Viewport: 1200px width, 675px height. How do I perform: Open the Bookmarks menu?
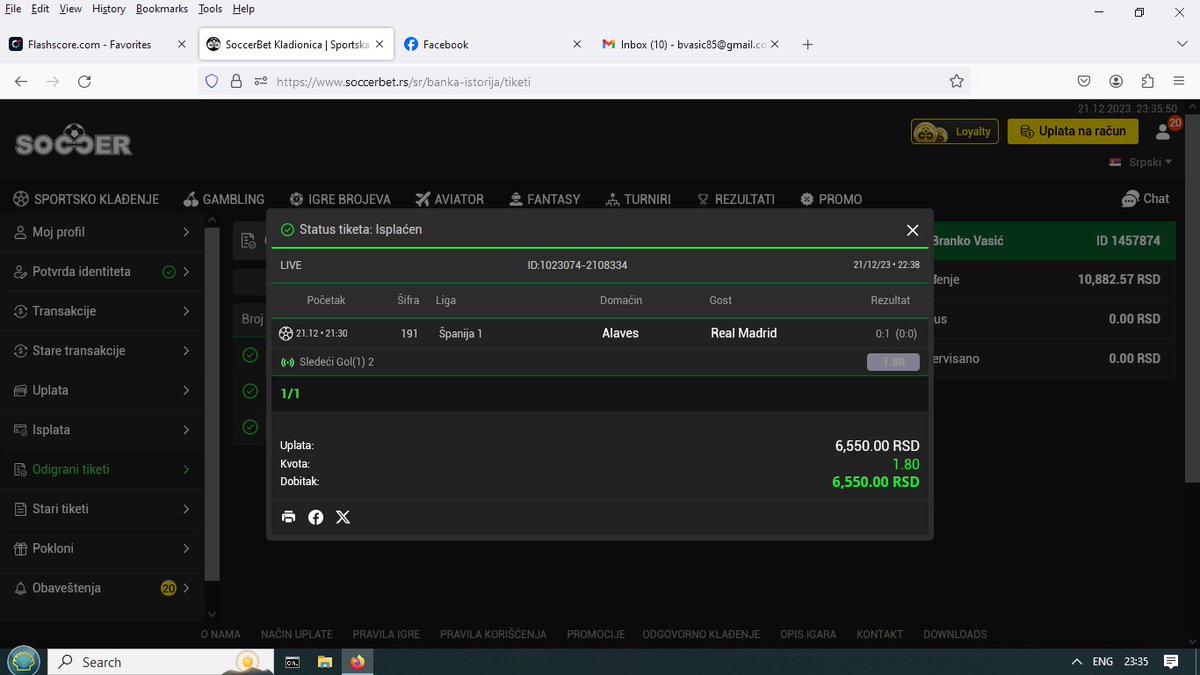(161, 9)
